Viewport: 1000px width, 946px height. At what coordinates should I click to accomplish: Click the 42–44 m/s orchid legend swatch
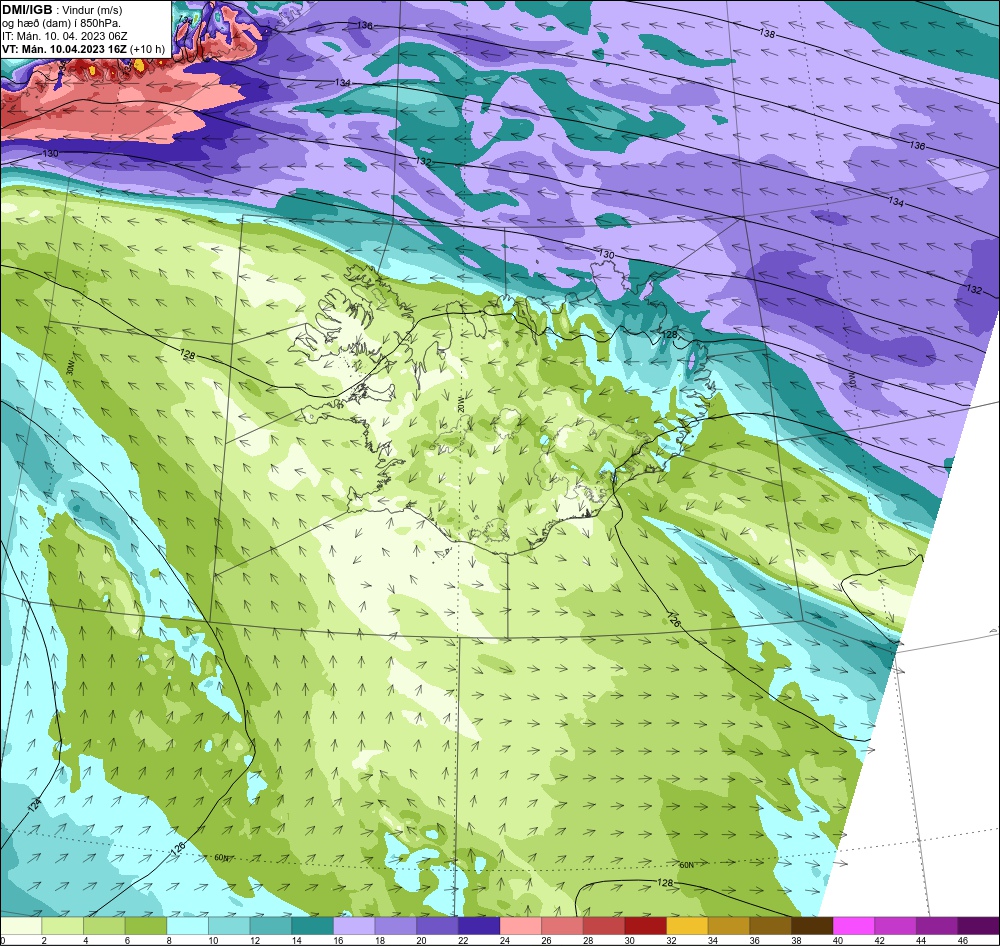coord(896,926)
